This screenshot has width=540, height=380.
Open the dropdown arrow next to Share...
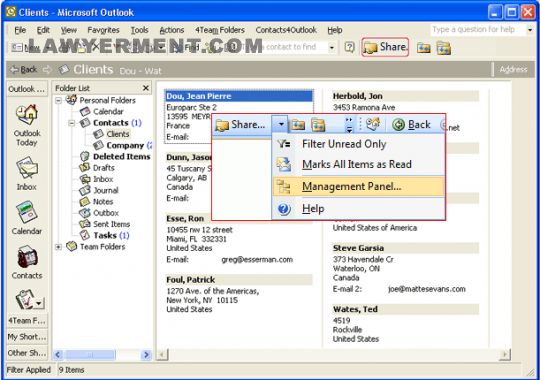tap(281, 124)
